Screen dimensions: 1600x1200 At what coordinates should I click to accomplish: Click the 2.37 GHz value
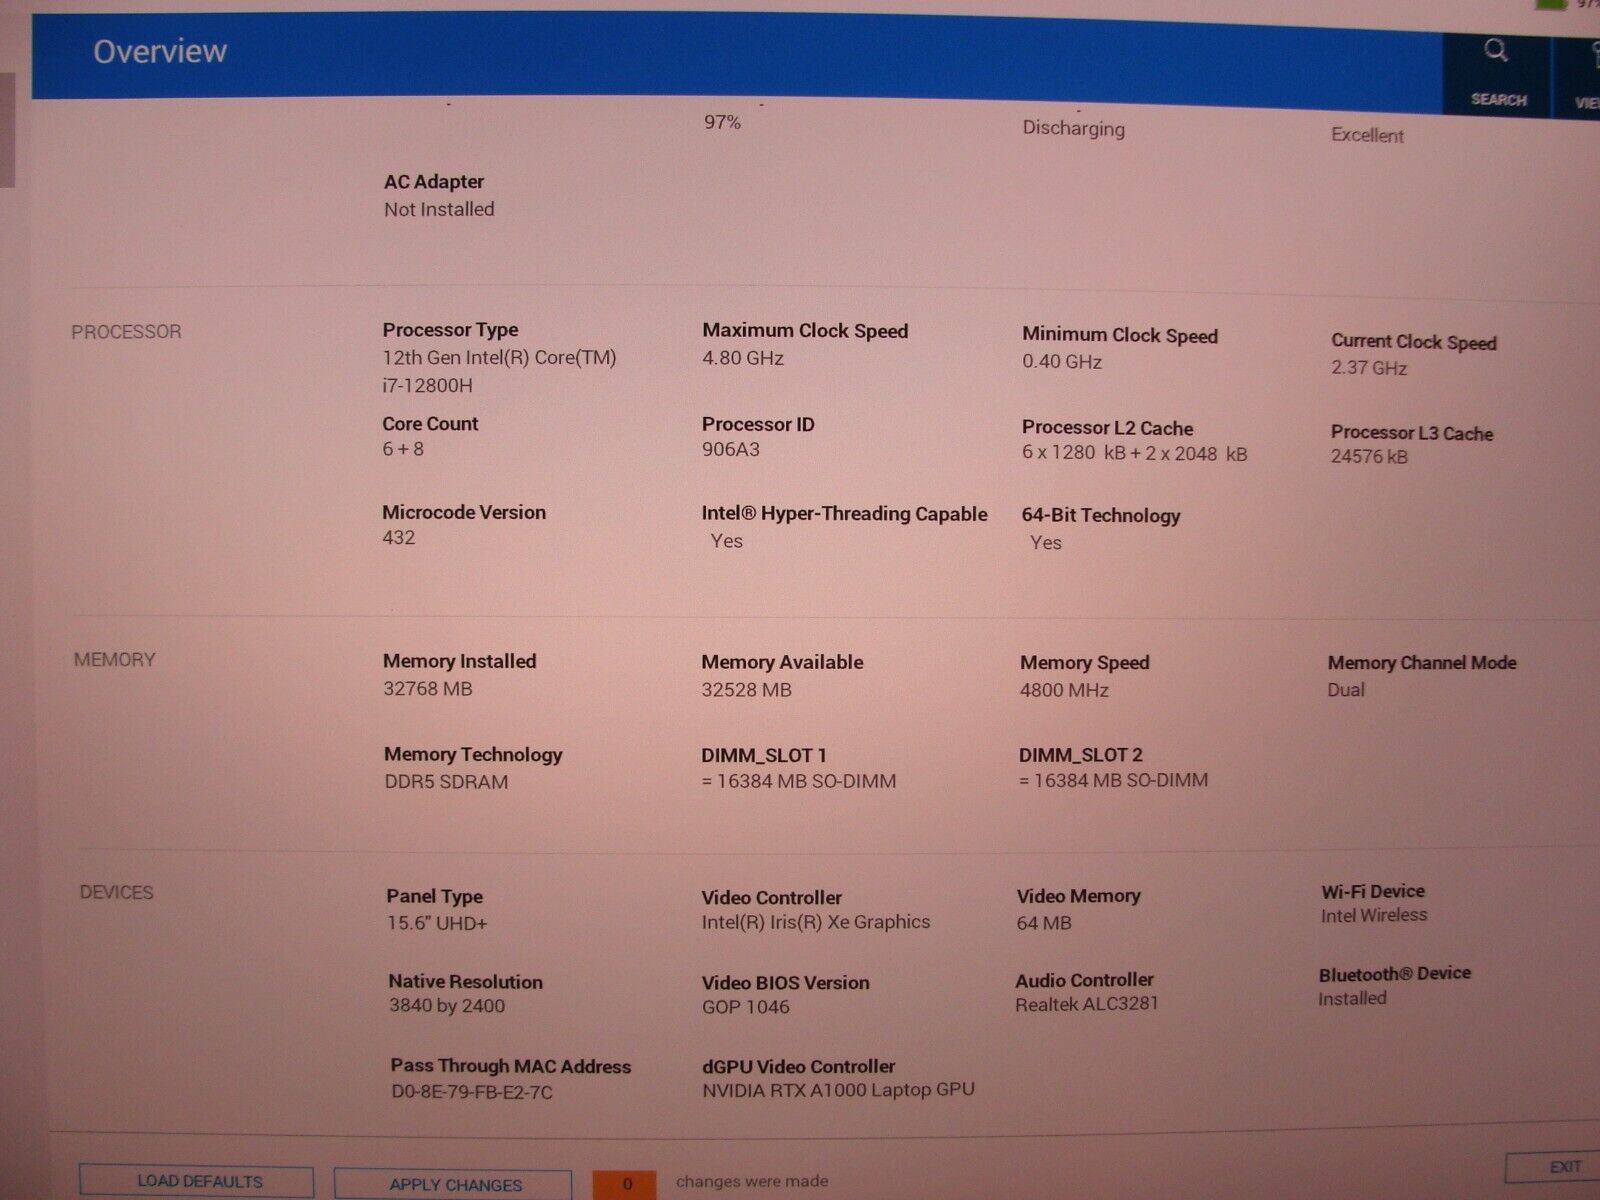(x=1369, y=367)
